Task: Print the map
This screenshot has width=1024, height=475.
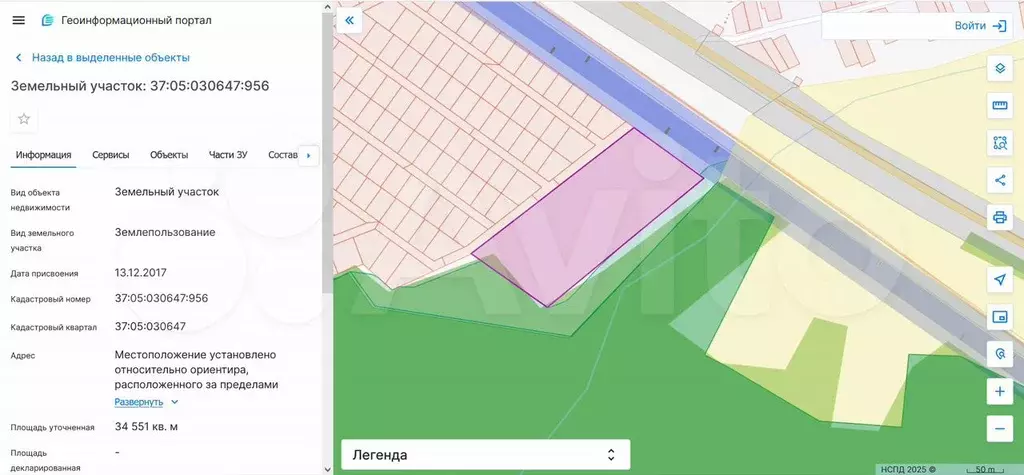Action: coord(998,217)
